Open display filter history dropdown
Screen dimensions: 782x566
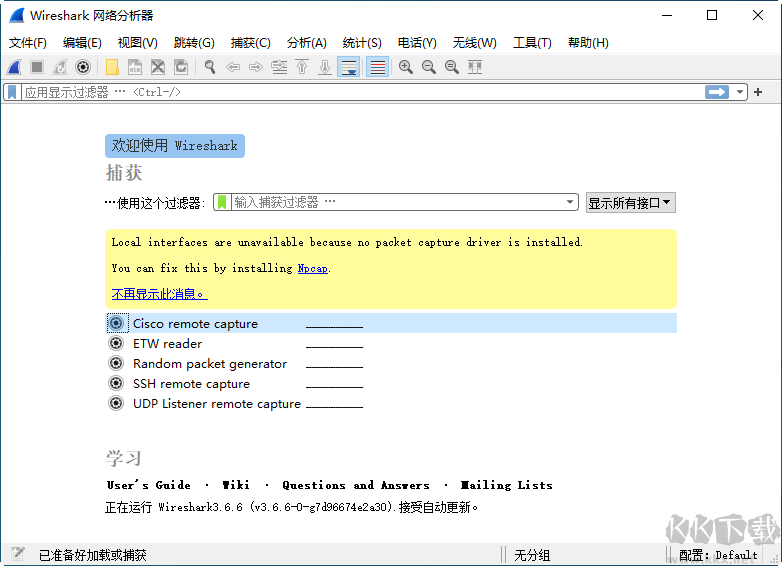[740, 92]
